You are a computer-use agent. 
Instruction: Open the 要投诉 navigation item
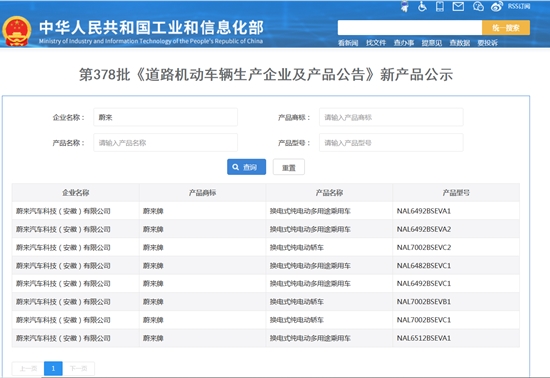pyautogui.click(x=488, y=43)
